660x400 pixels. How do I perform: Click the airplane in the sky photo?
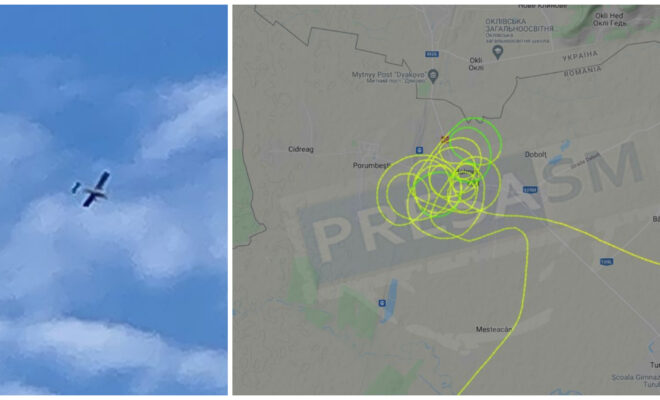[92, 189]
